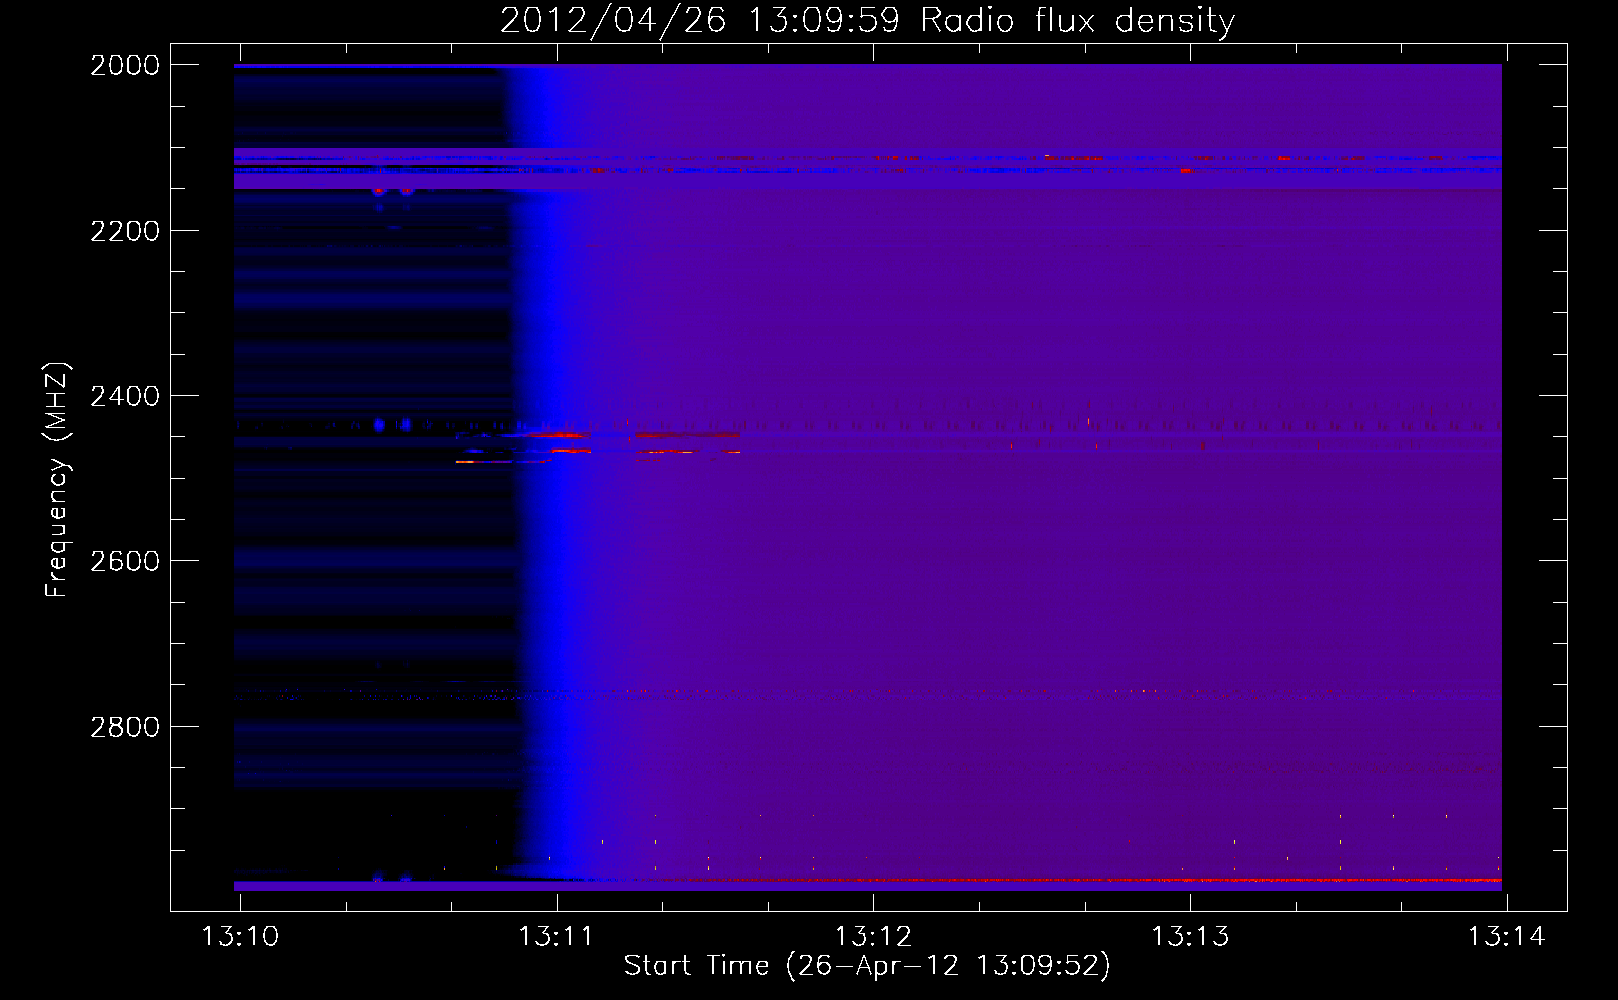Click the 13:13 time tick label

coord(1190,937)
